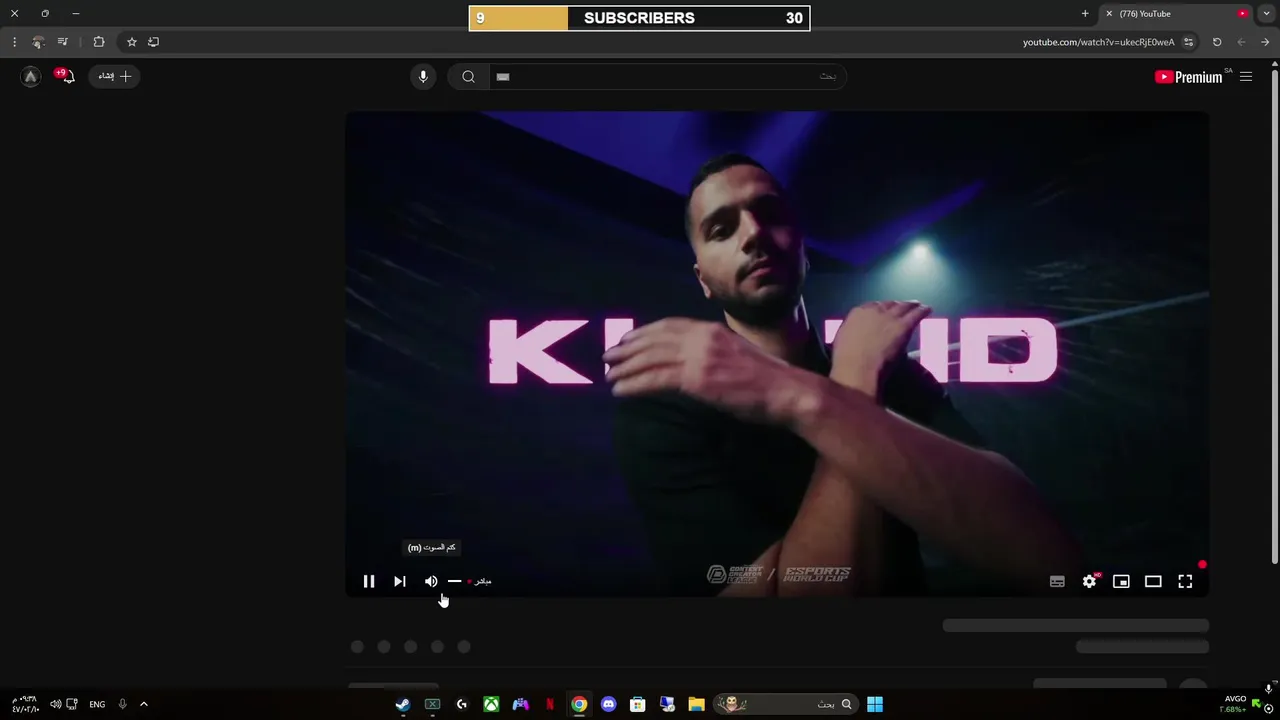Go back in browser history
1280x720 pixels.
(x=1265, y=42)
